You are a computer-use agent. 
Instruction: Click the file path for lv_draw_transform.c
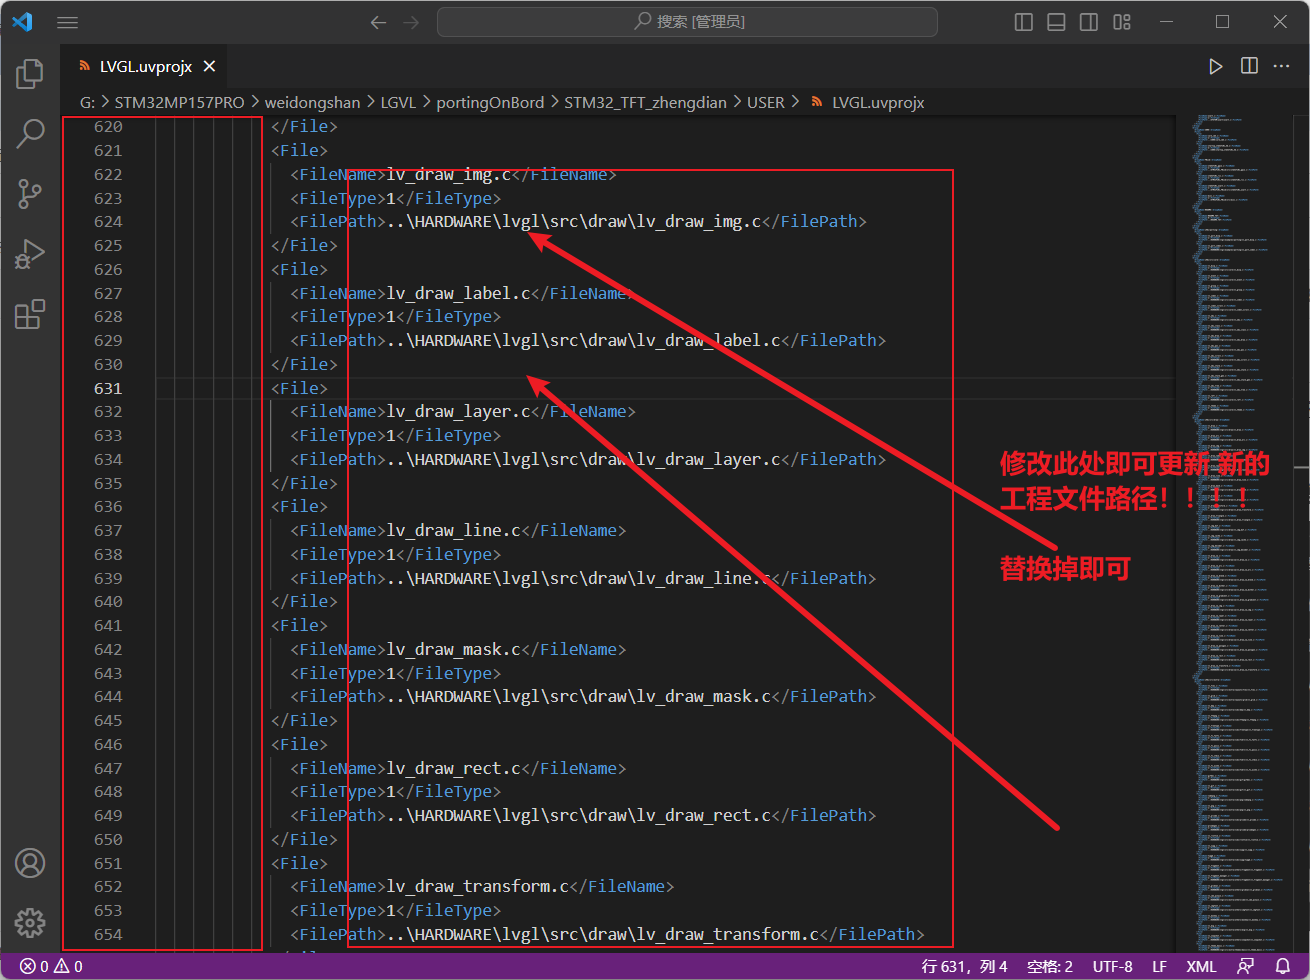tap(603, 934)
